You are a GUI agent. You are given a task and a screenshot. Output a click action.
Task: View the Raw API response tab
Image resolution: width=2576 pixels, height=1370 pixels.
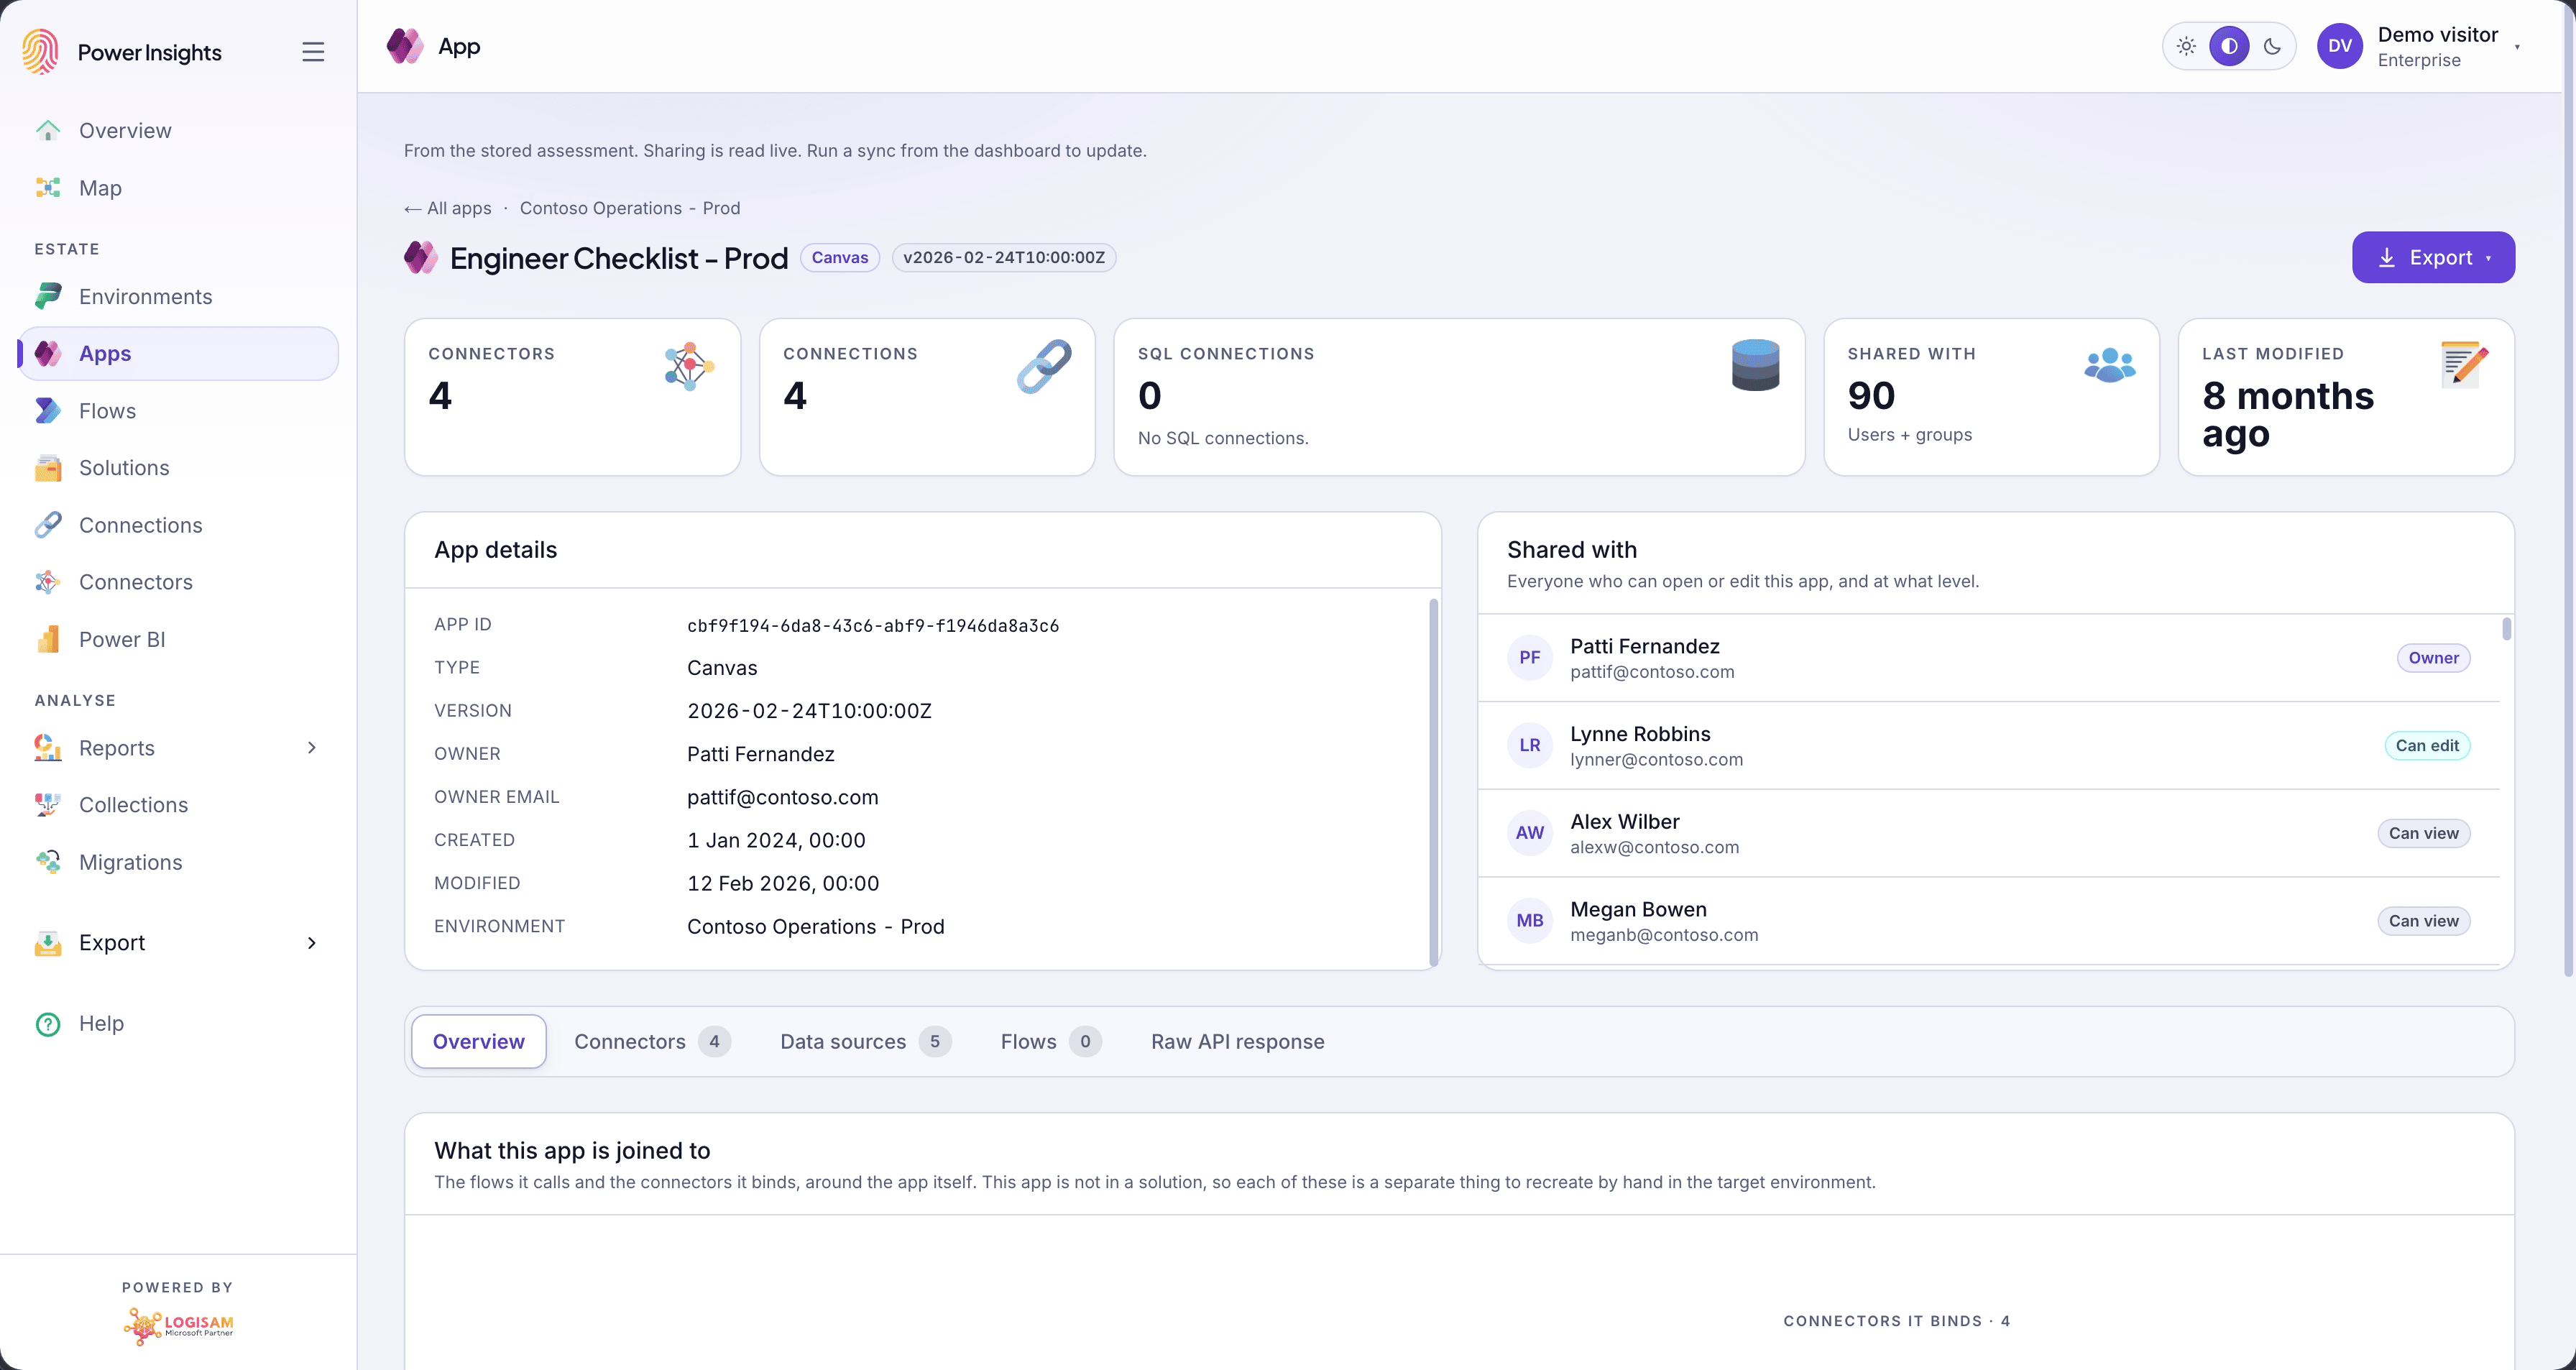click(x=1237, y=1041)
